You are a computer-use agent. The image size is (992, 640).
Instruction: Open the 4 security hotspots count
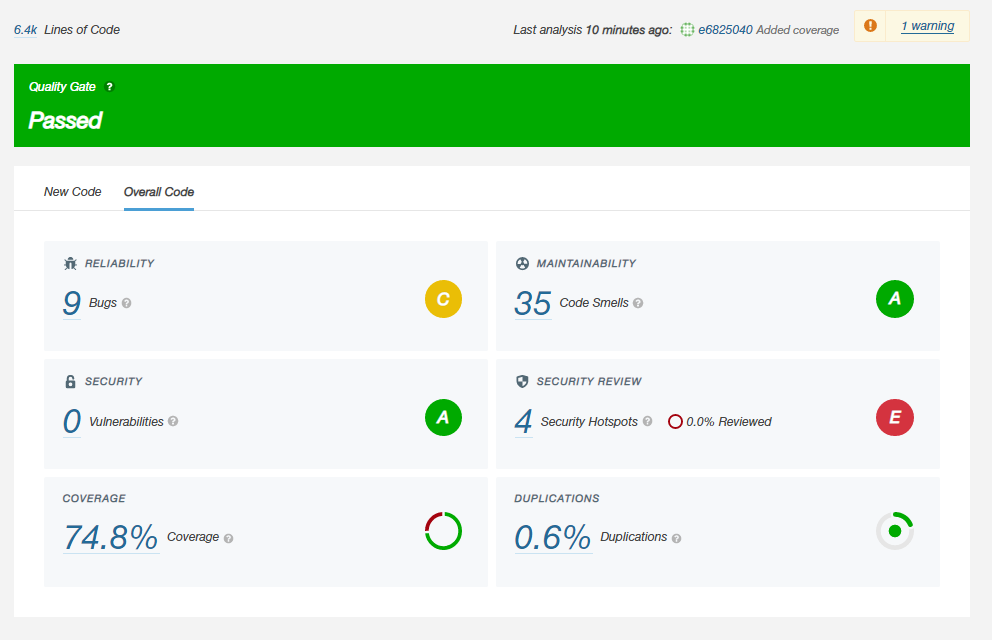coord(523,421)
